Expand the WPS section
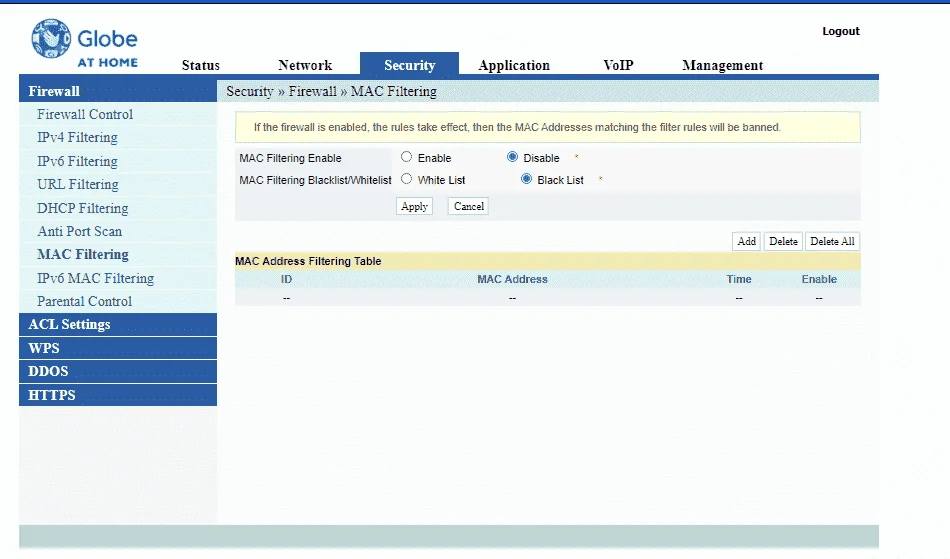 click(118, 348)
